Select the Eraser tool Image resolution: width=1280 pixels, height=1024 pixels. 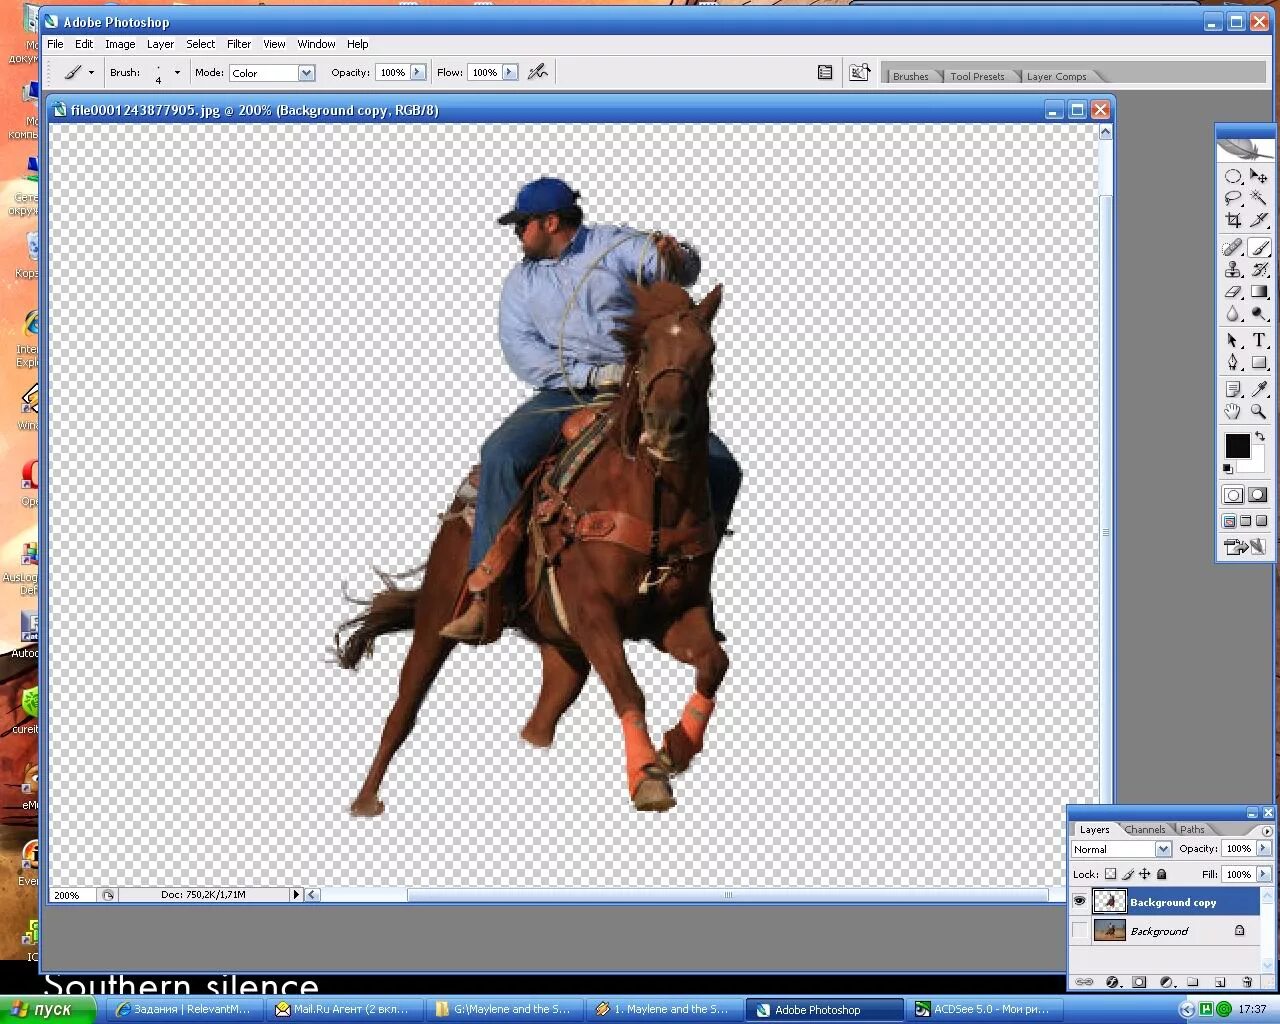pos(1233,292)
